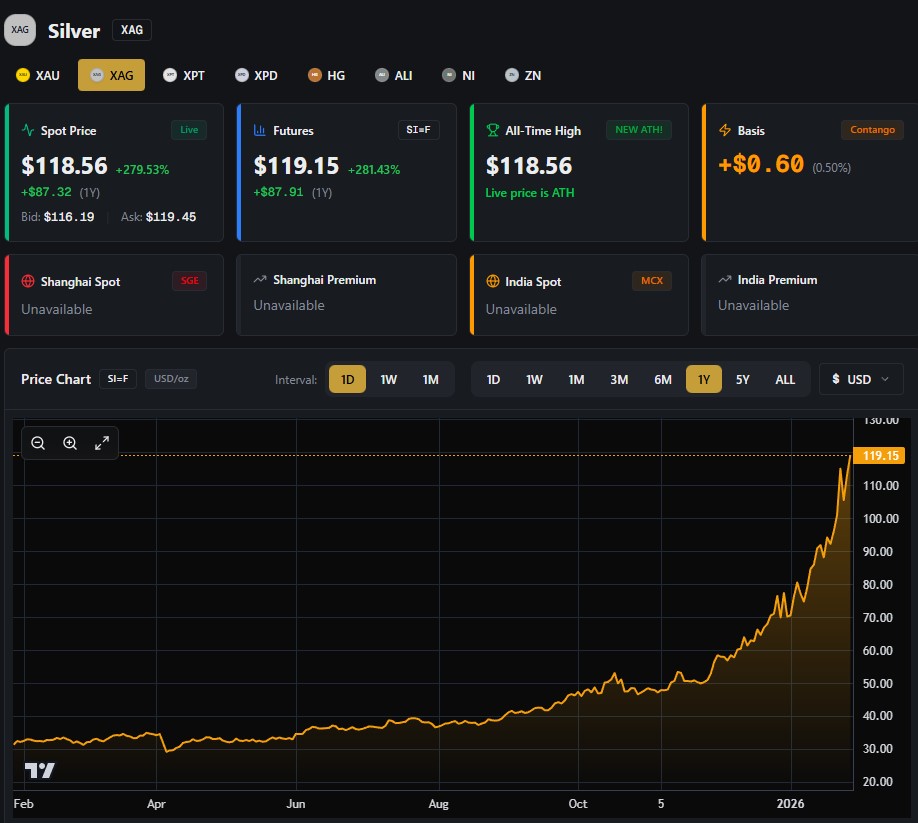Viewport: 918px width, 823px height.
Task: Click the Shanghai Spot globe icon
Action: (28, 281)
